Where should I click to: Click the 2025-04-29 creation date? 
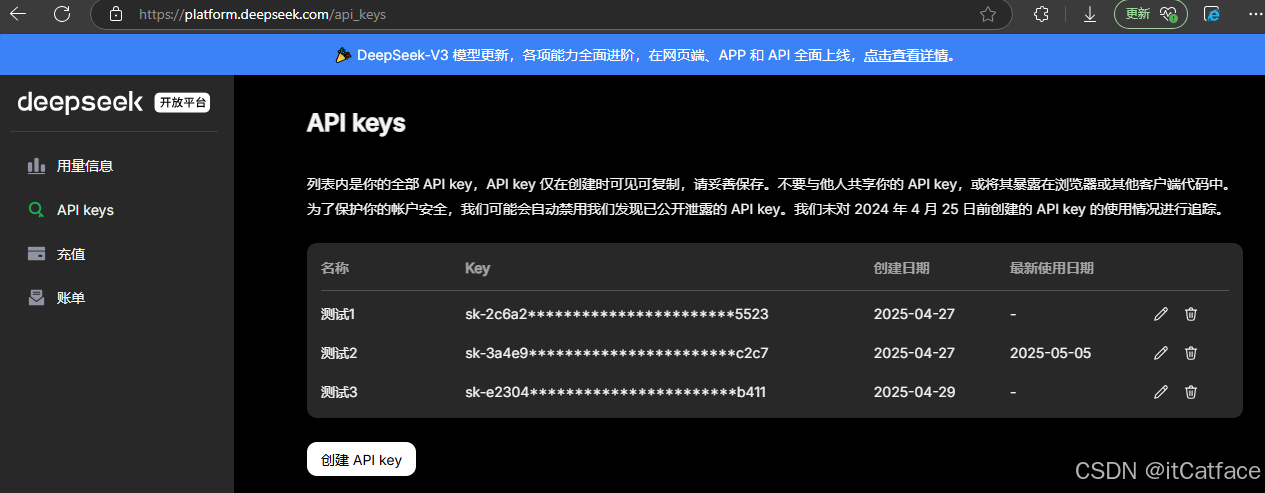coord(914,392)
